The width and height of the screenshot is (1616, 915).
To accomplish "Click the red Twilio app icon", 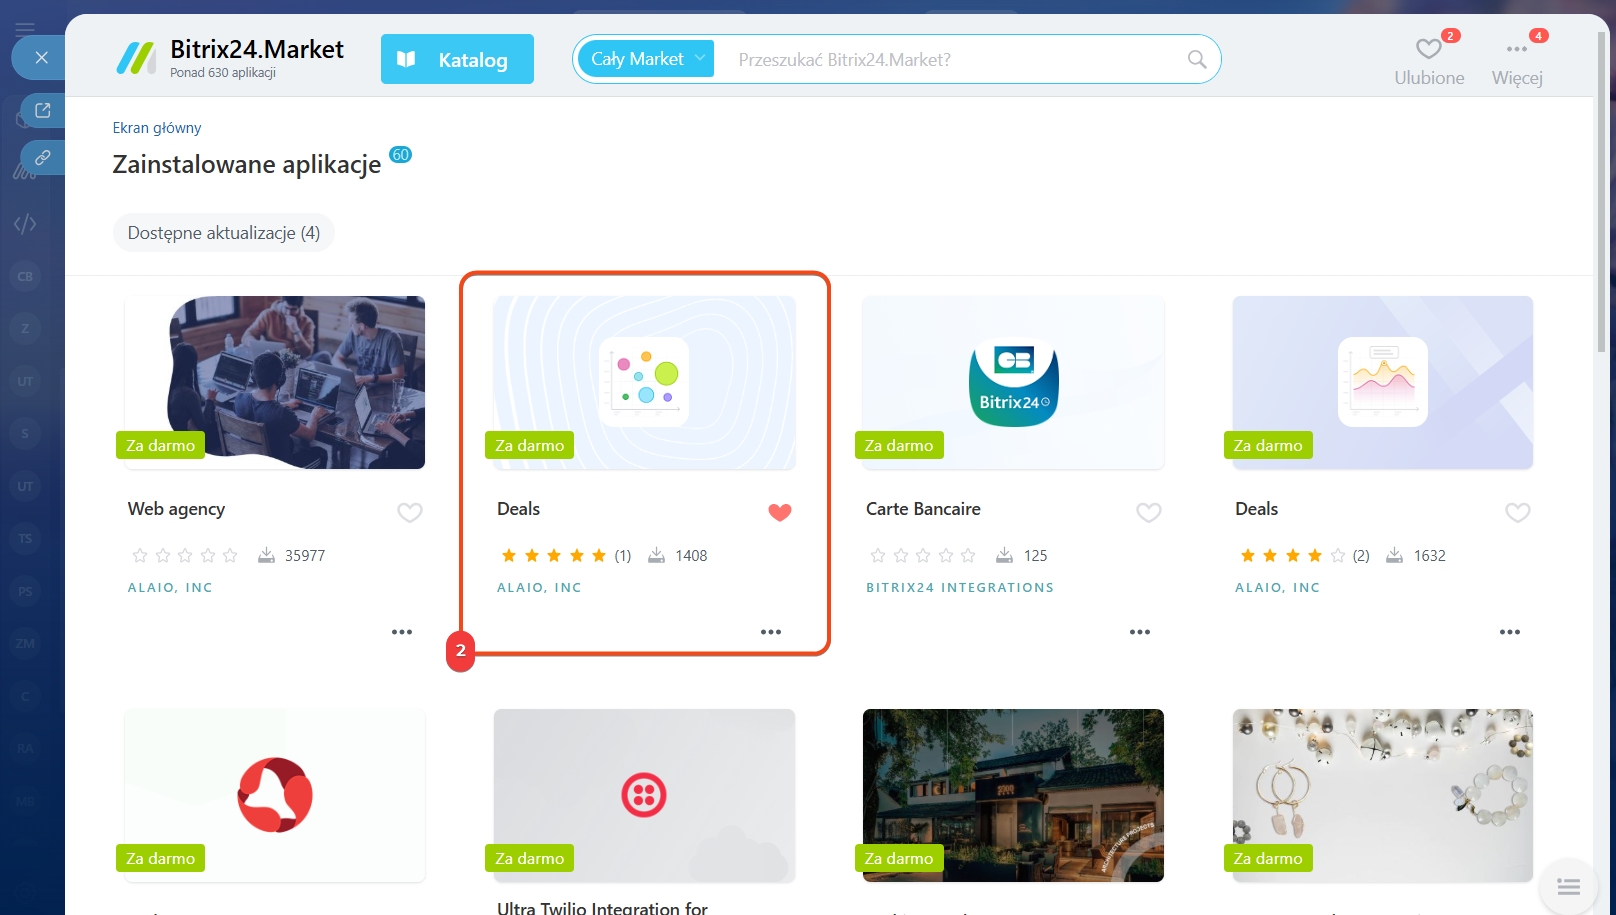I will (644, 795).
